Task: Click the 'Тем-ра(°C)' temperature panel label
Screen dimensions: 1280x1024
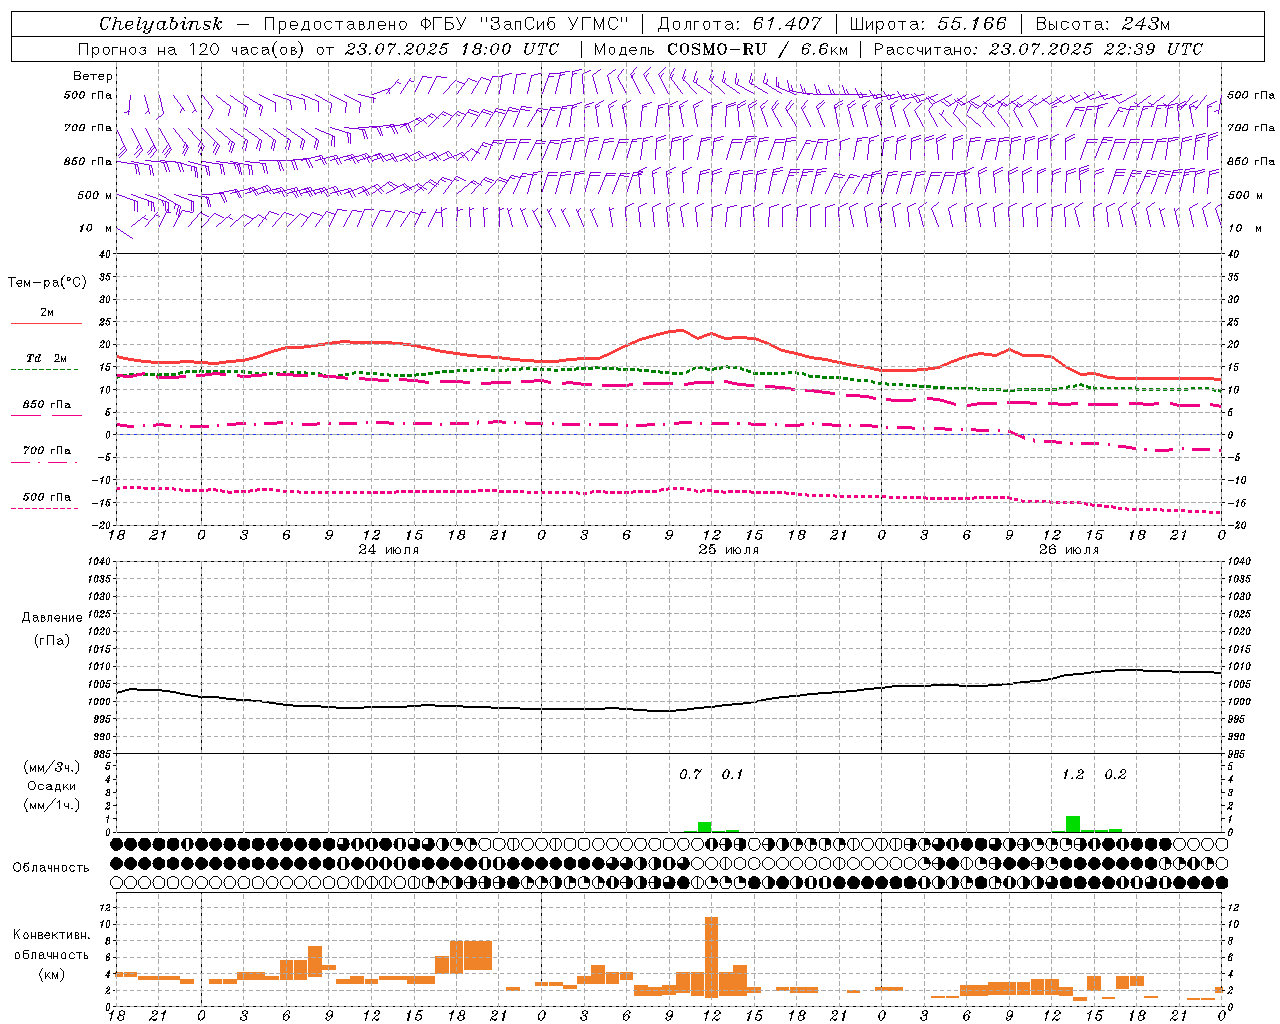Action: (x=47, y=282)
